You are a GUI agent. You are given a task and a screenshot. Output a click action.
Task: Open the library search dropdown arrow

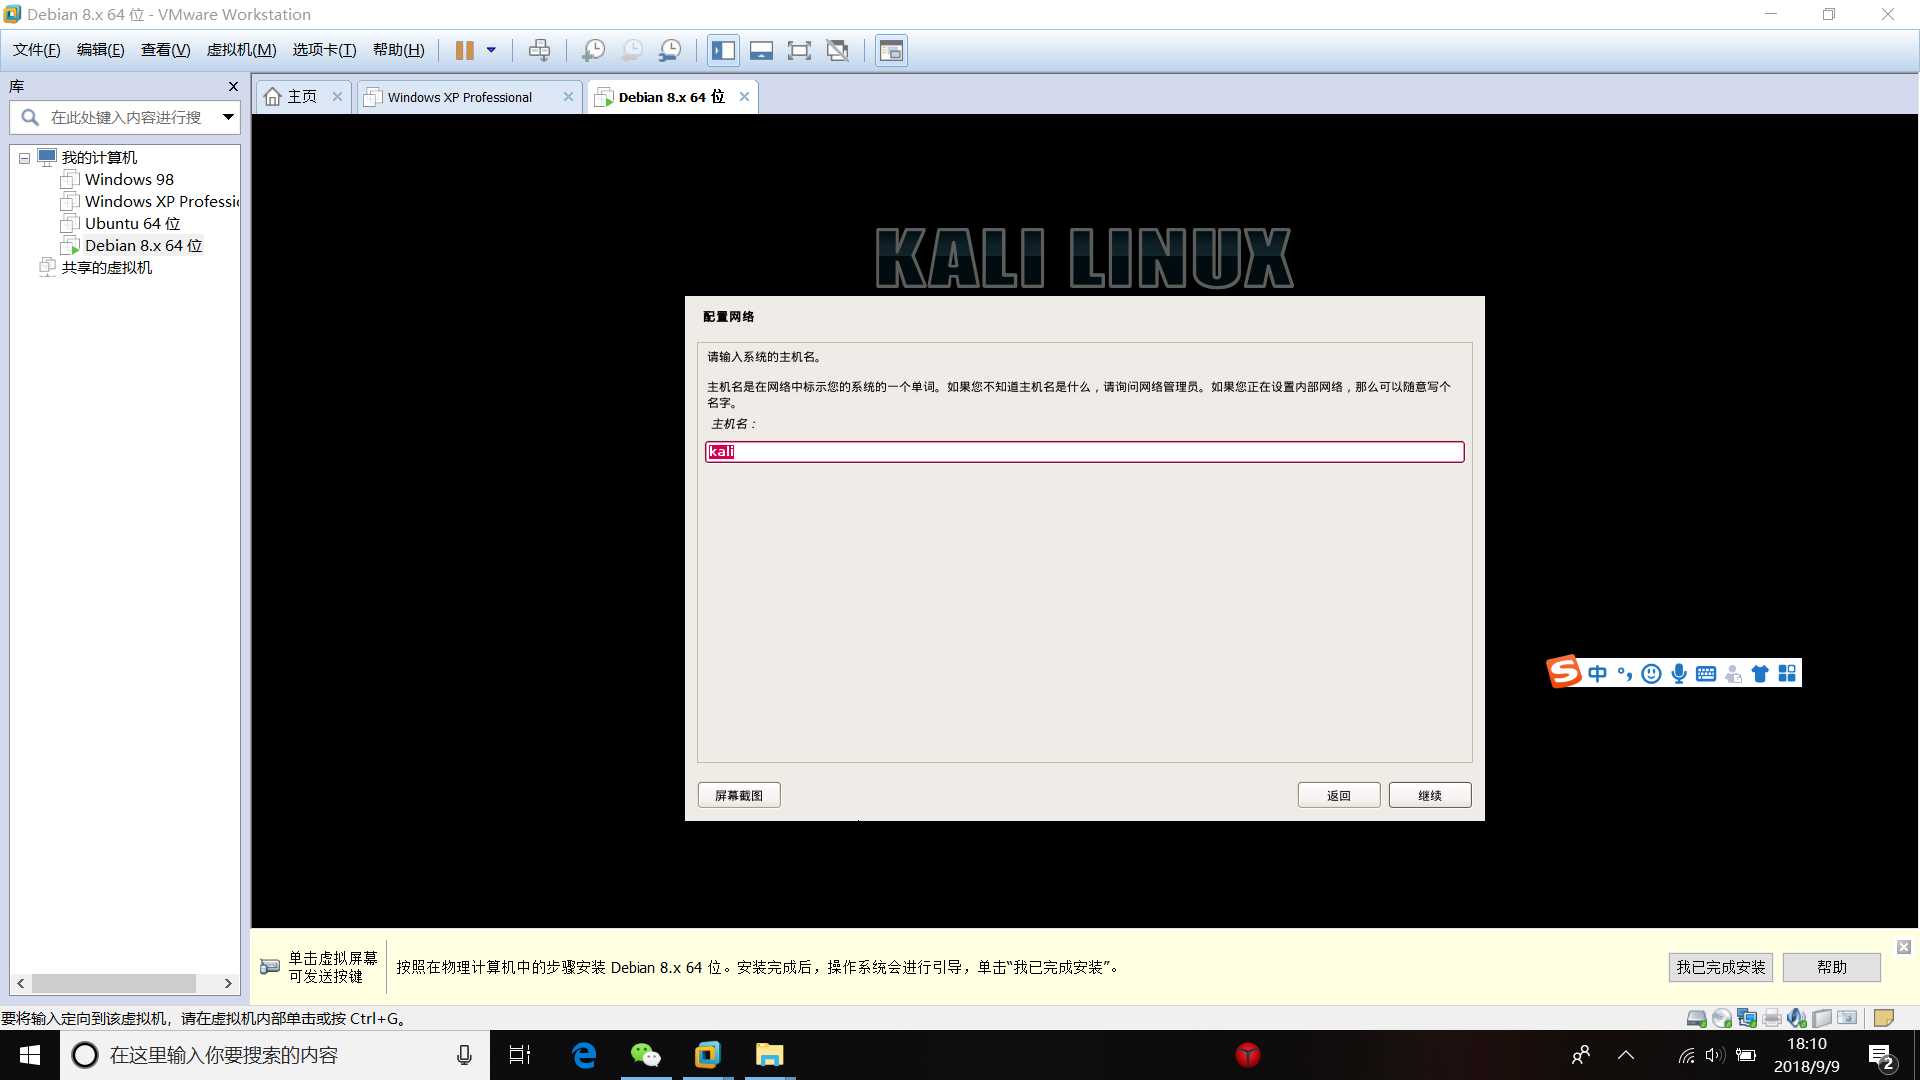(228, 117)
